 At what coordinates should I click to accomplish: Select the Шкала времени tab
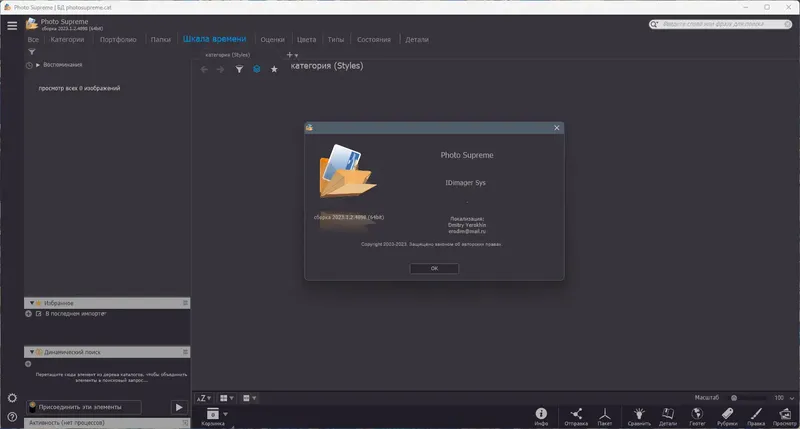pos(214,39)
